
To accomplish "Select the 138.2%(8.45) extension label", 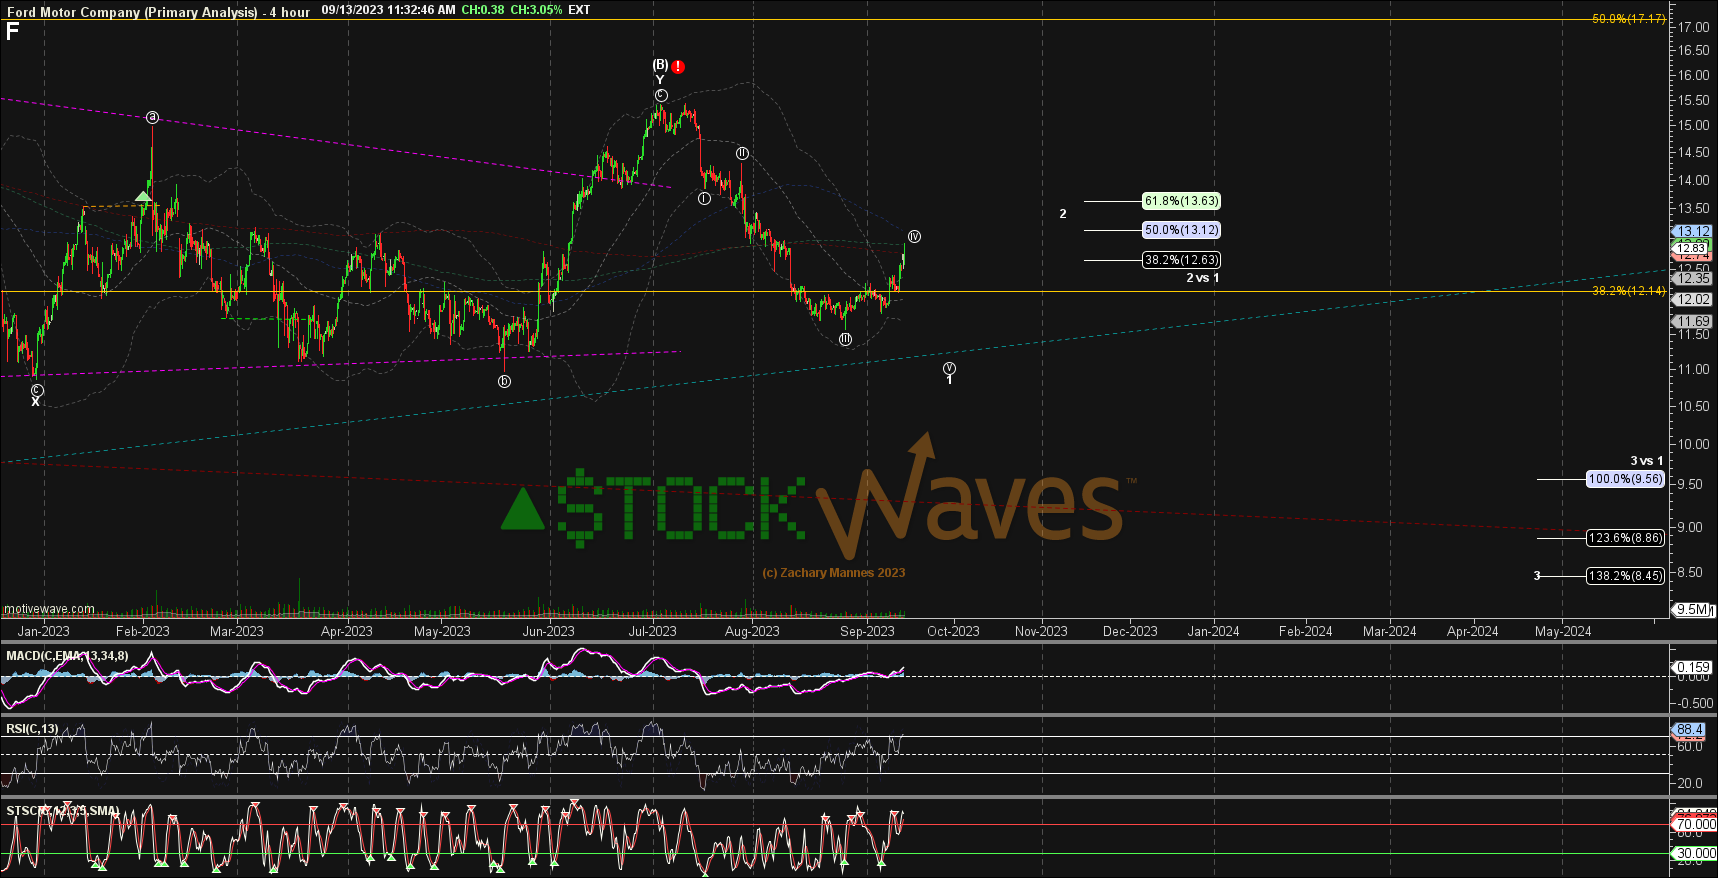I will click(x=1626, y=576).
